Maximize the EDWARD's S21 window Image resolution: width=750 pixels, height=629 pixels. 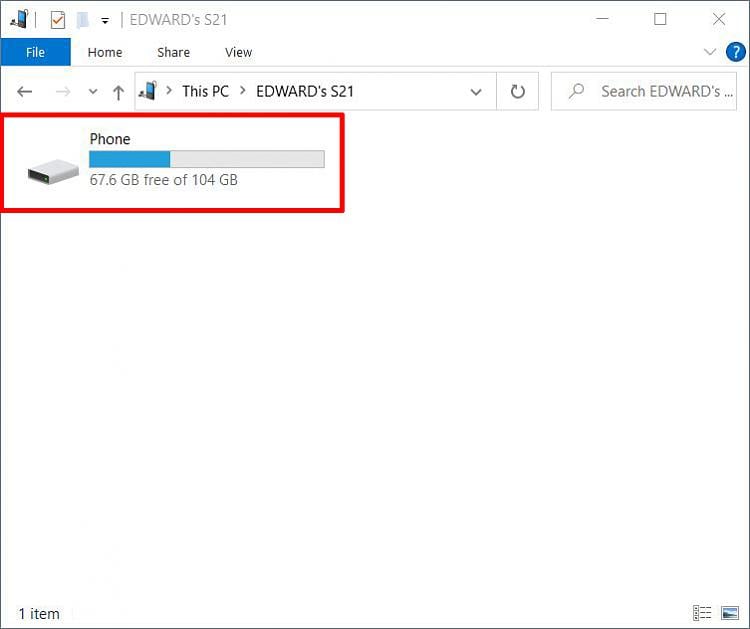661,19
